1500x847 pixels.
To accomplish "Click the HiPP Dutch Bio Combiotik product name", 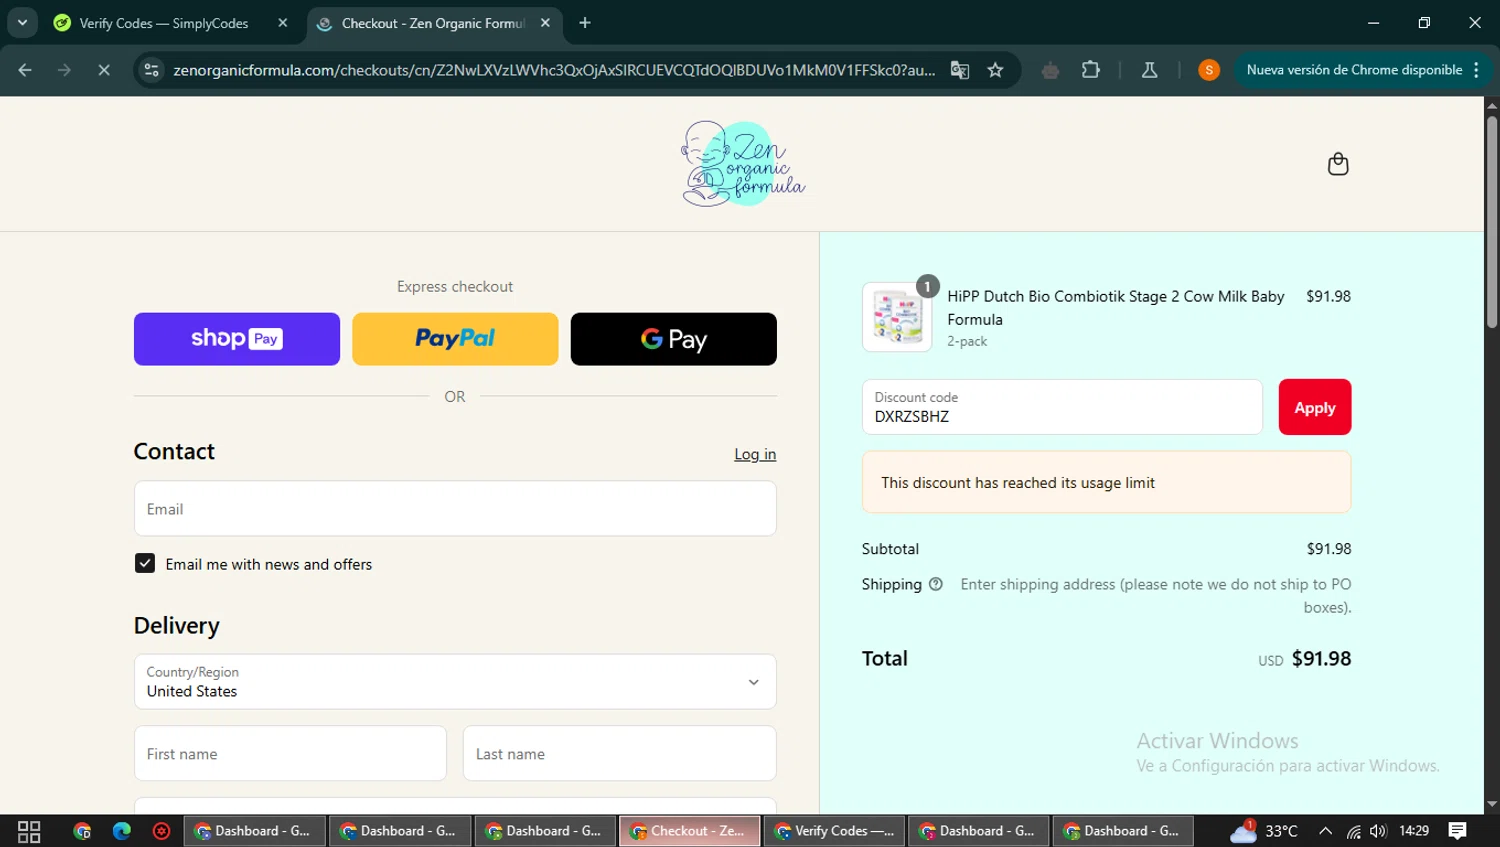I will tap(1116, 308).
